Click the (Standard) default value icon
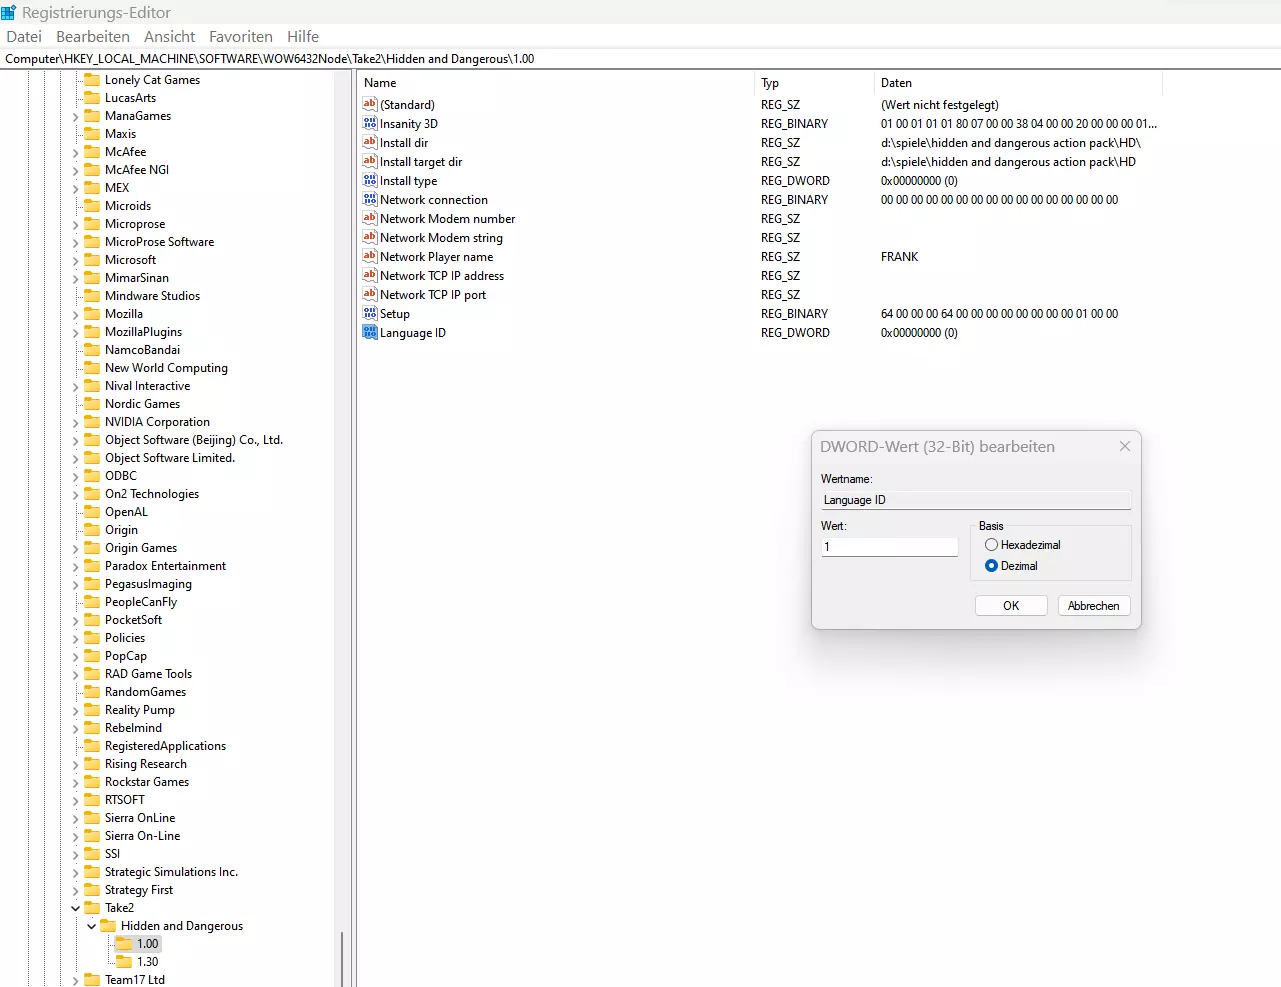 [x=369, y=104]
